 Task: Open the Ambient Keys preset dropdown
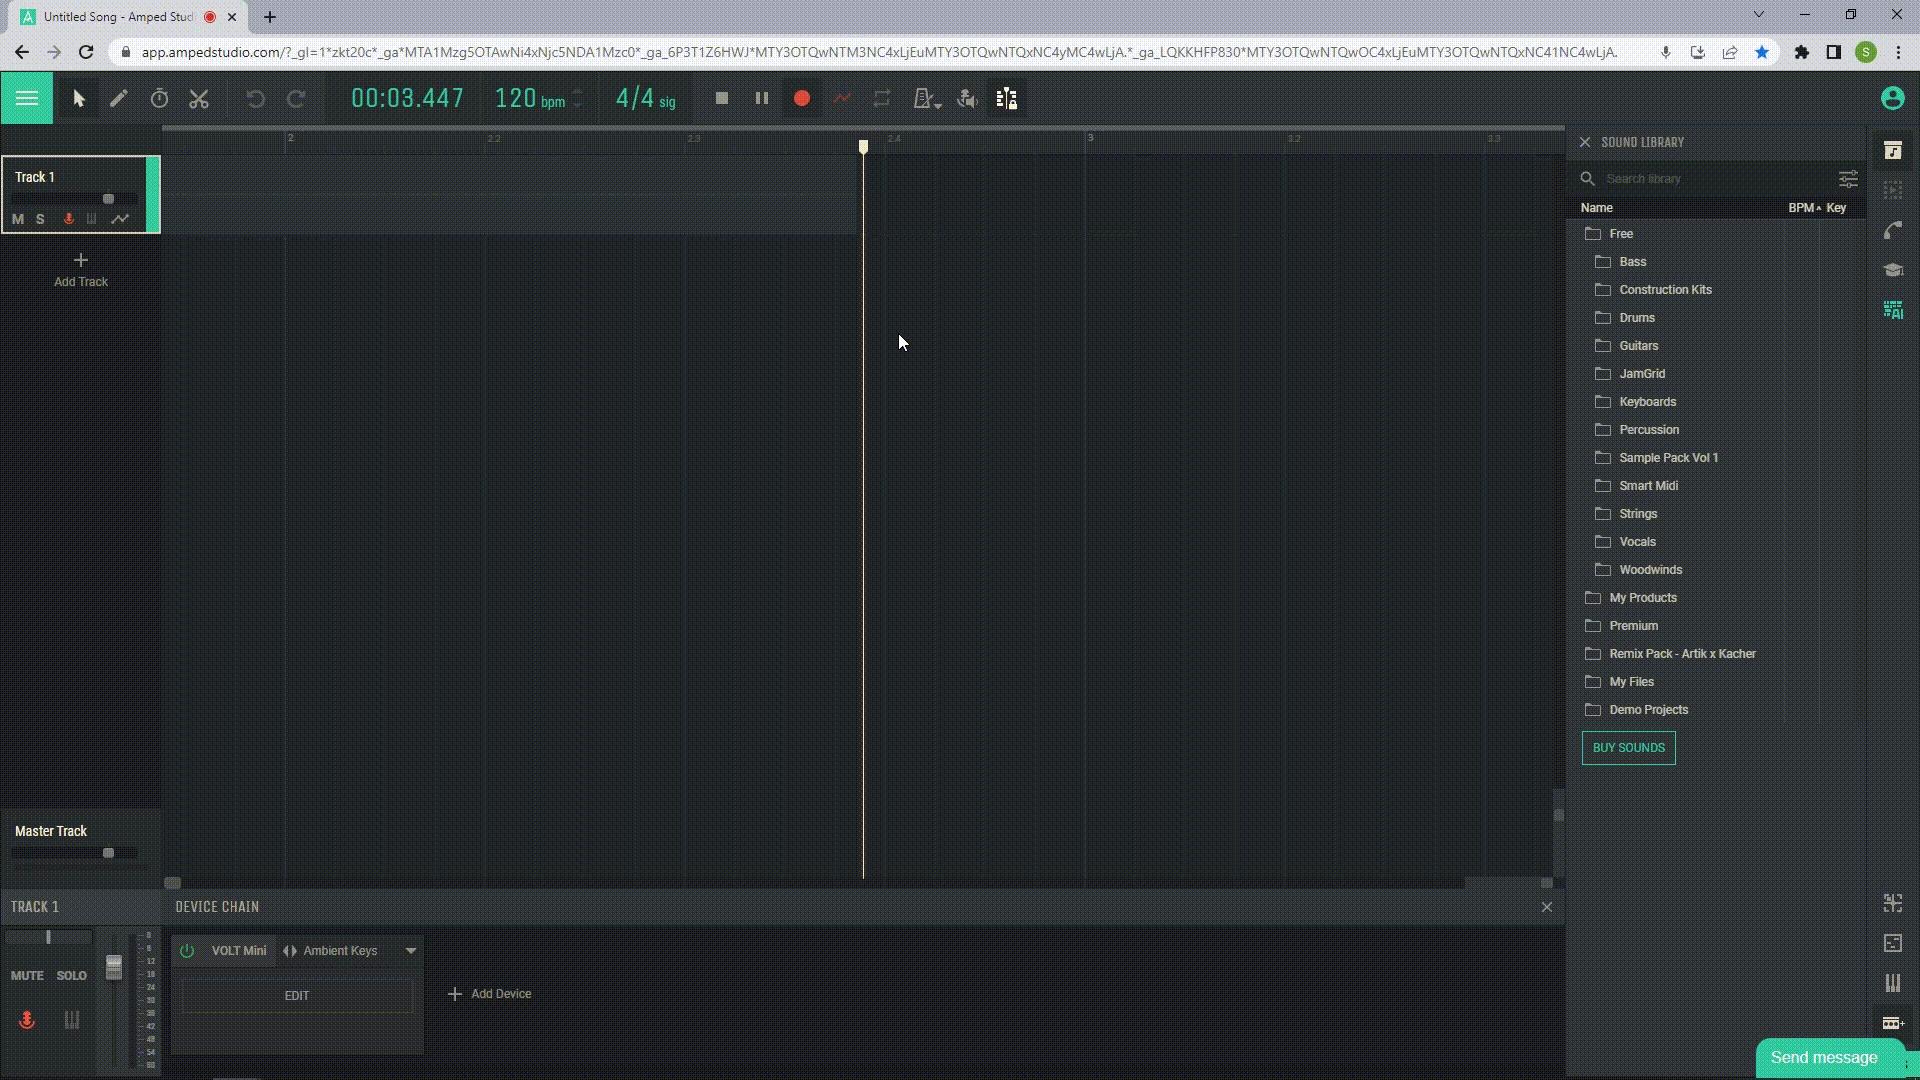coord(410,951)
